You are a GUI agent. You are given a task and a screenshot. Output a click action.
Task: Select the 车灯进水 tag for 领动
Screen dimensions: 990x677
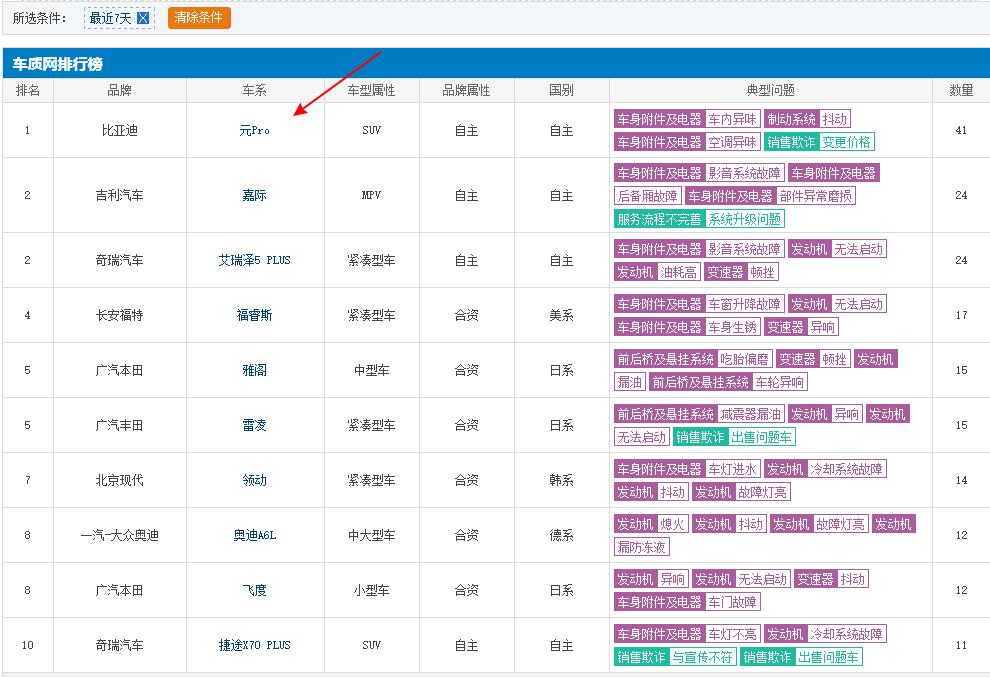click(x=733, y=468)
